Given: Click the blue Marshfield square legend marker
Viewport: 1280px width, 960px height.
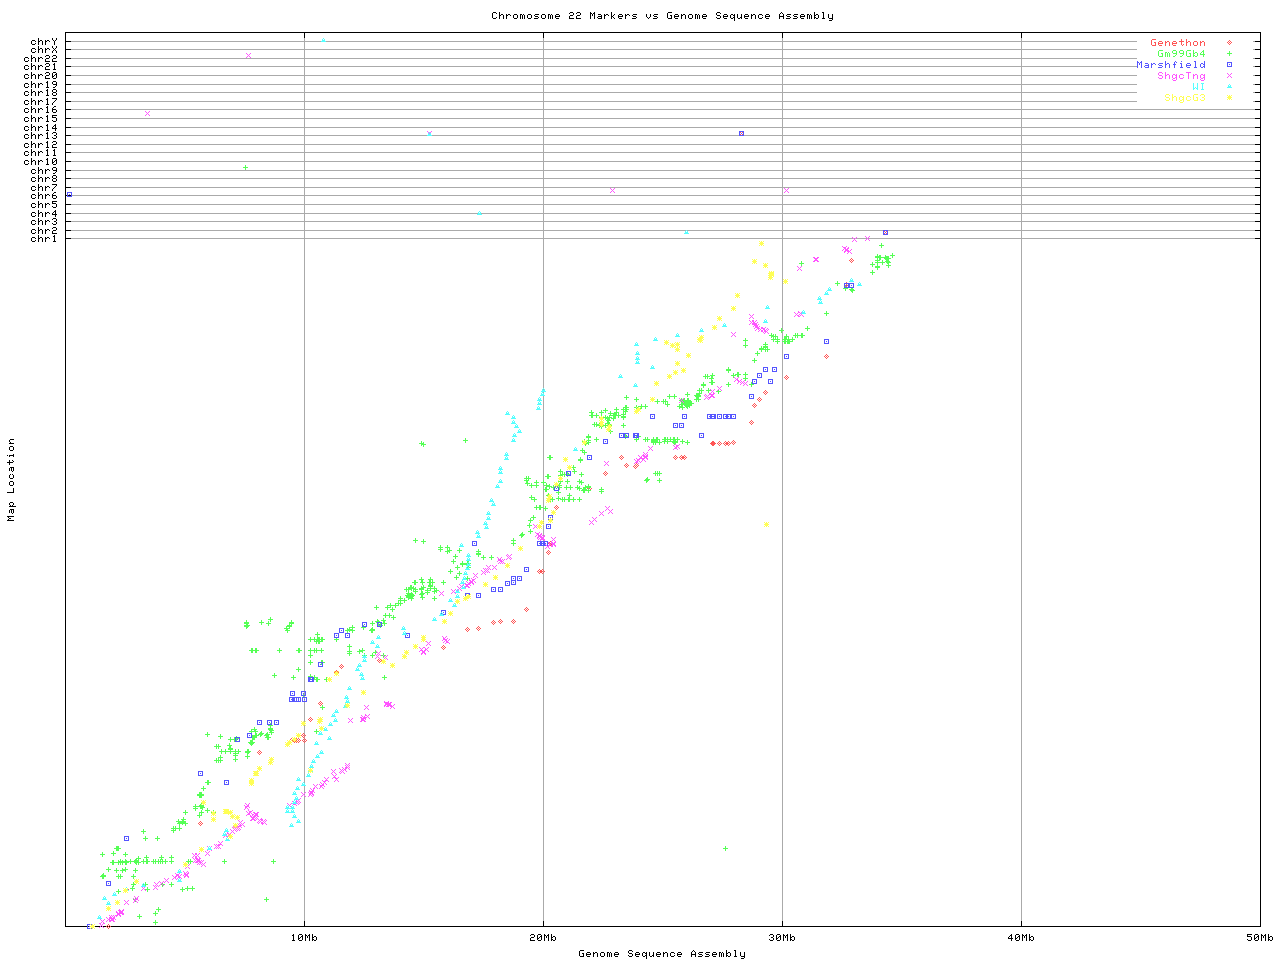Looking at the screenshot, I should [1229, 65].
